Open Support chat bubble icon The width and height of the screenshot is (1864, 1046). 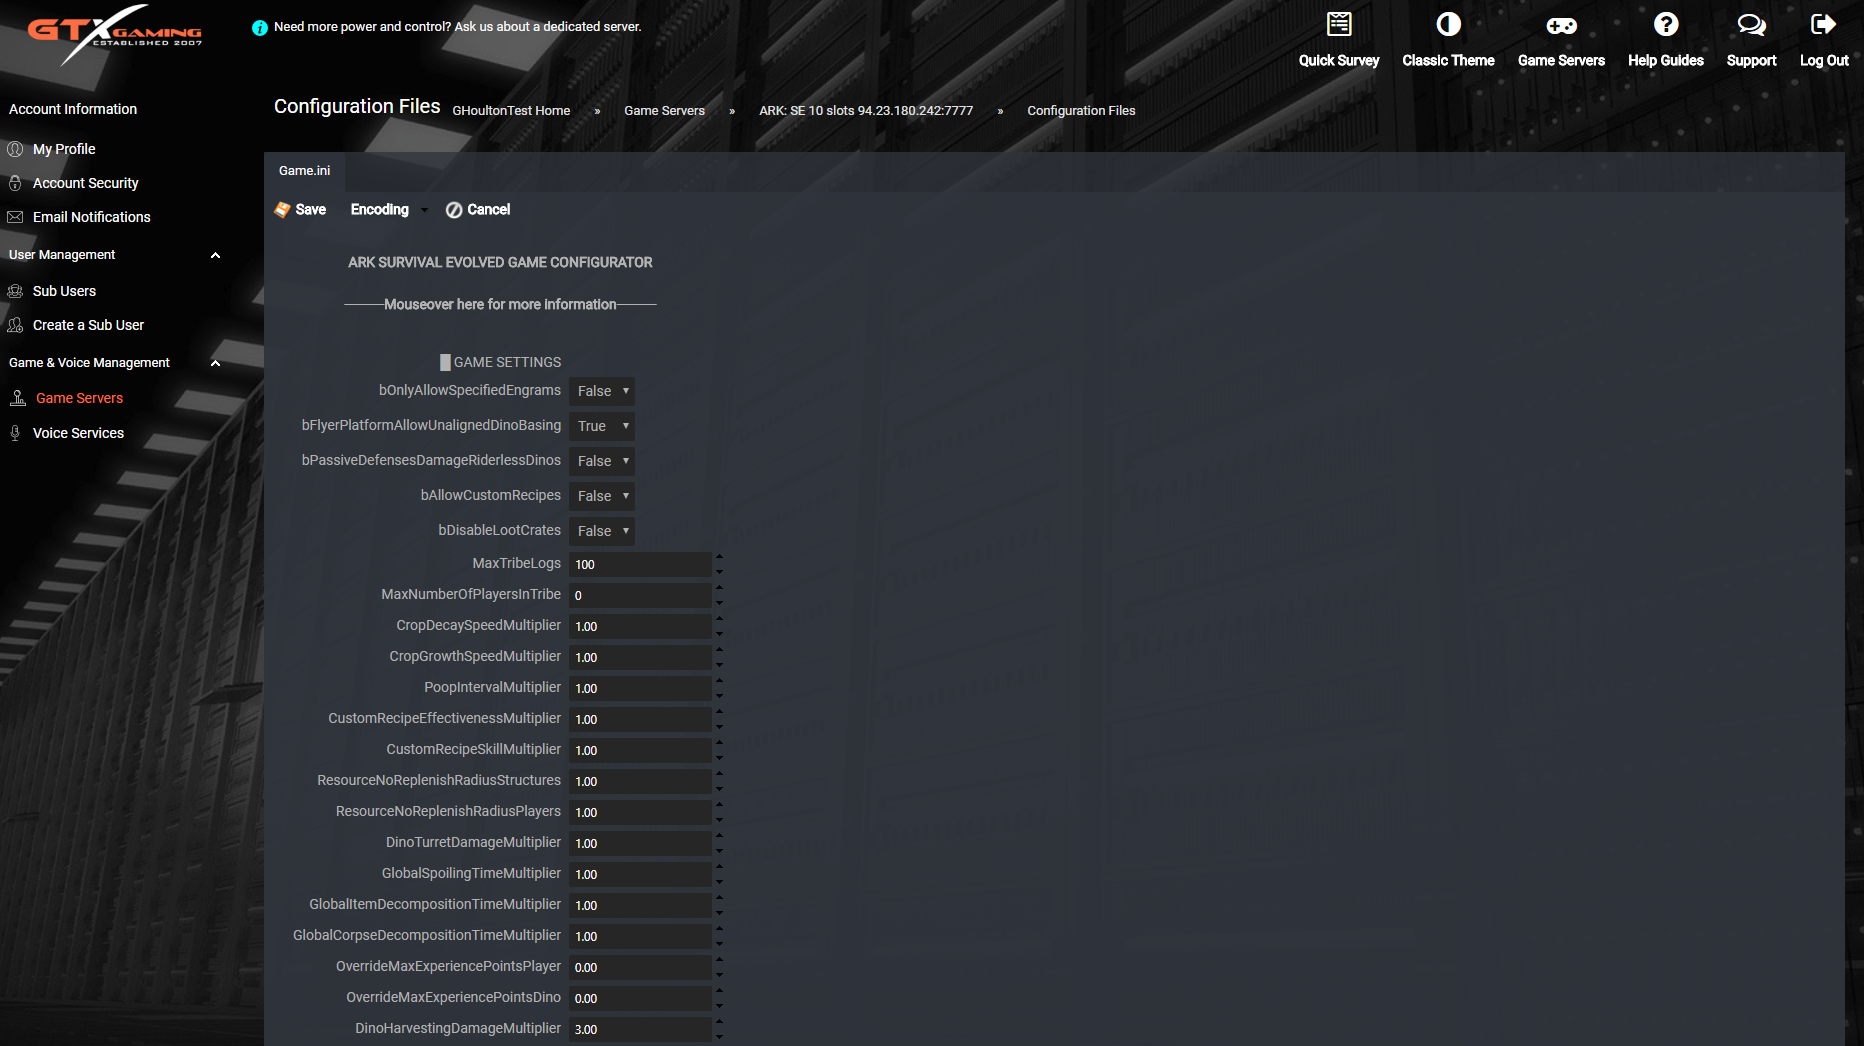coord(1751,24)
